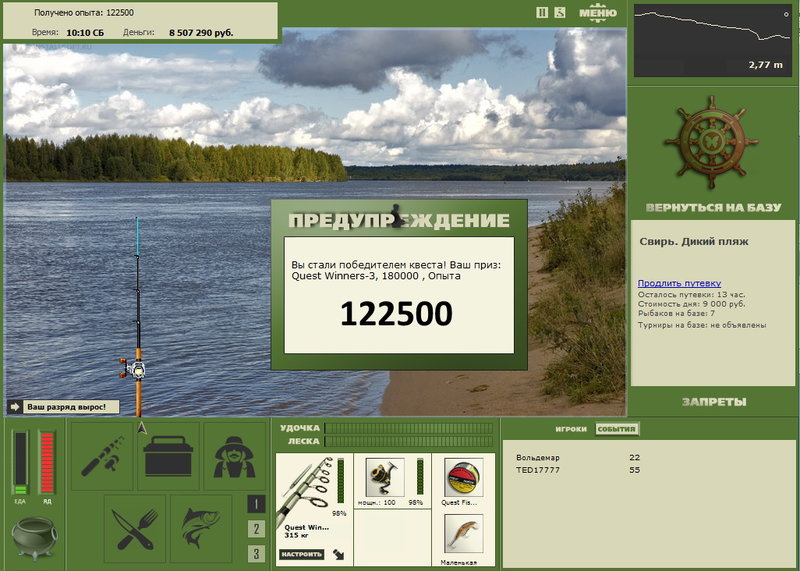
Task: Click the Рыбаков на базе: 7 line
Action: tap(676, 313)
